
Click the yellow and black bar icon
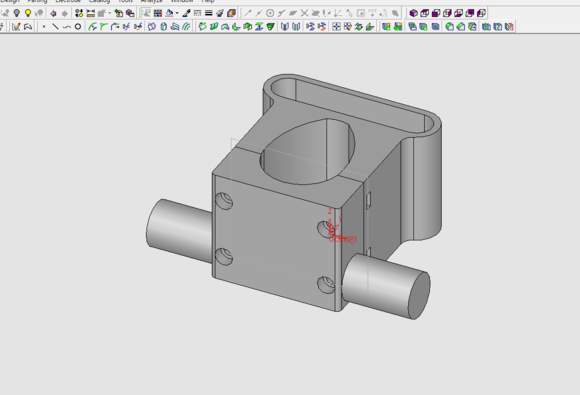(91, 13)
